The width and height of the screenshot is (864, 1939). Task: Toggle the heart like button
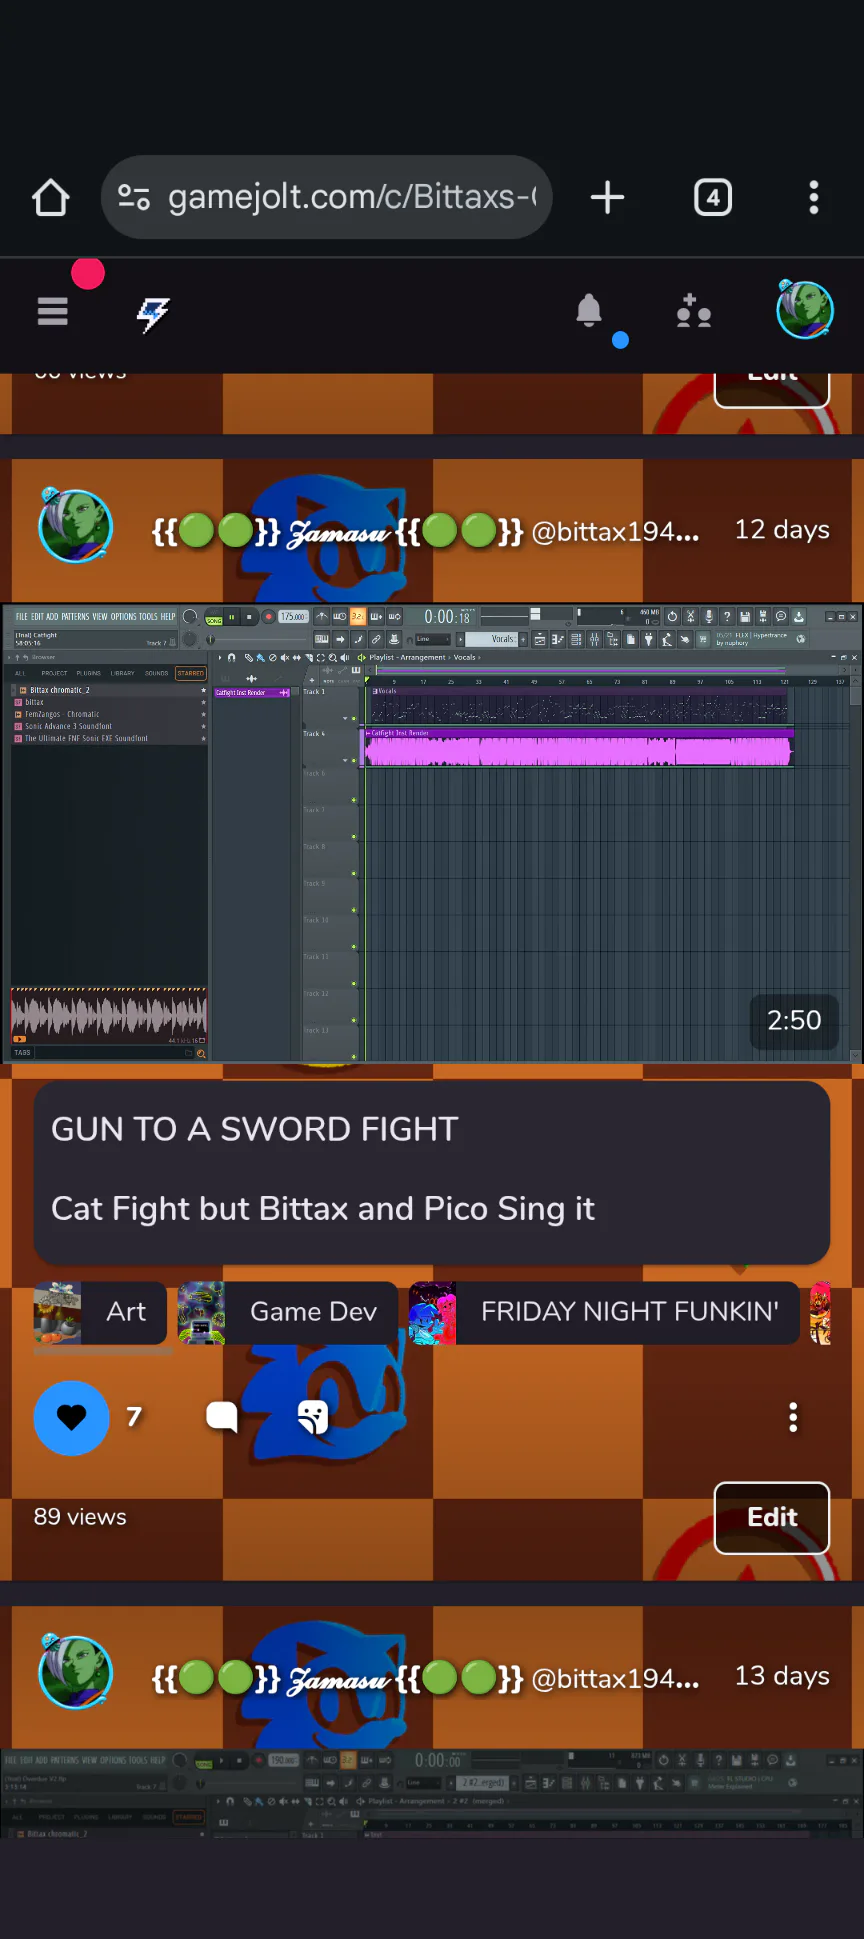pyautogui.click(x=72, y=1417)
